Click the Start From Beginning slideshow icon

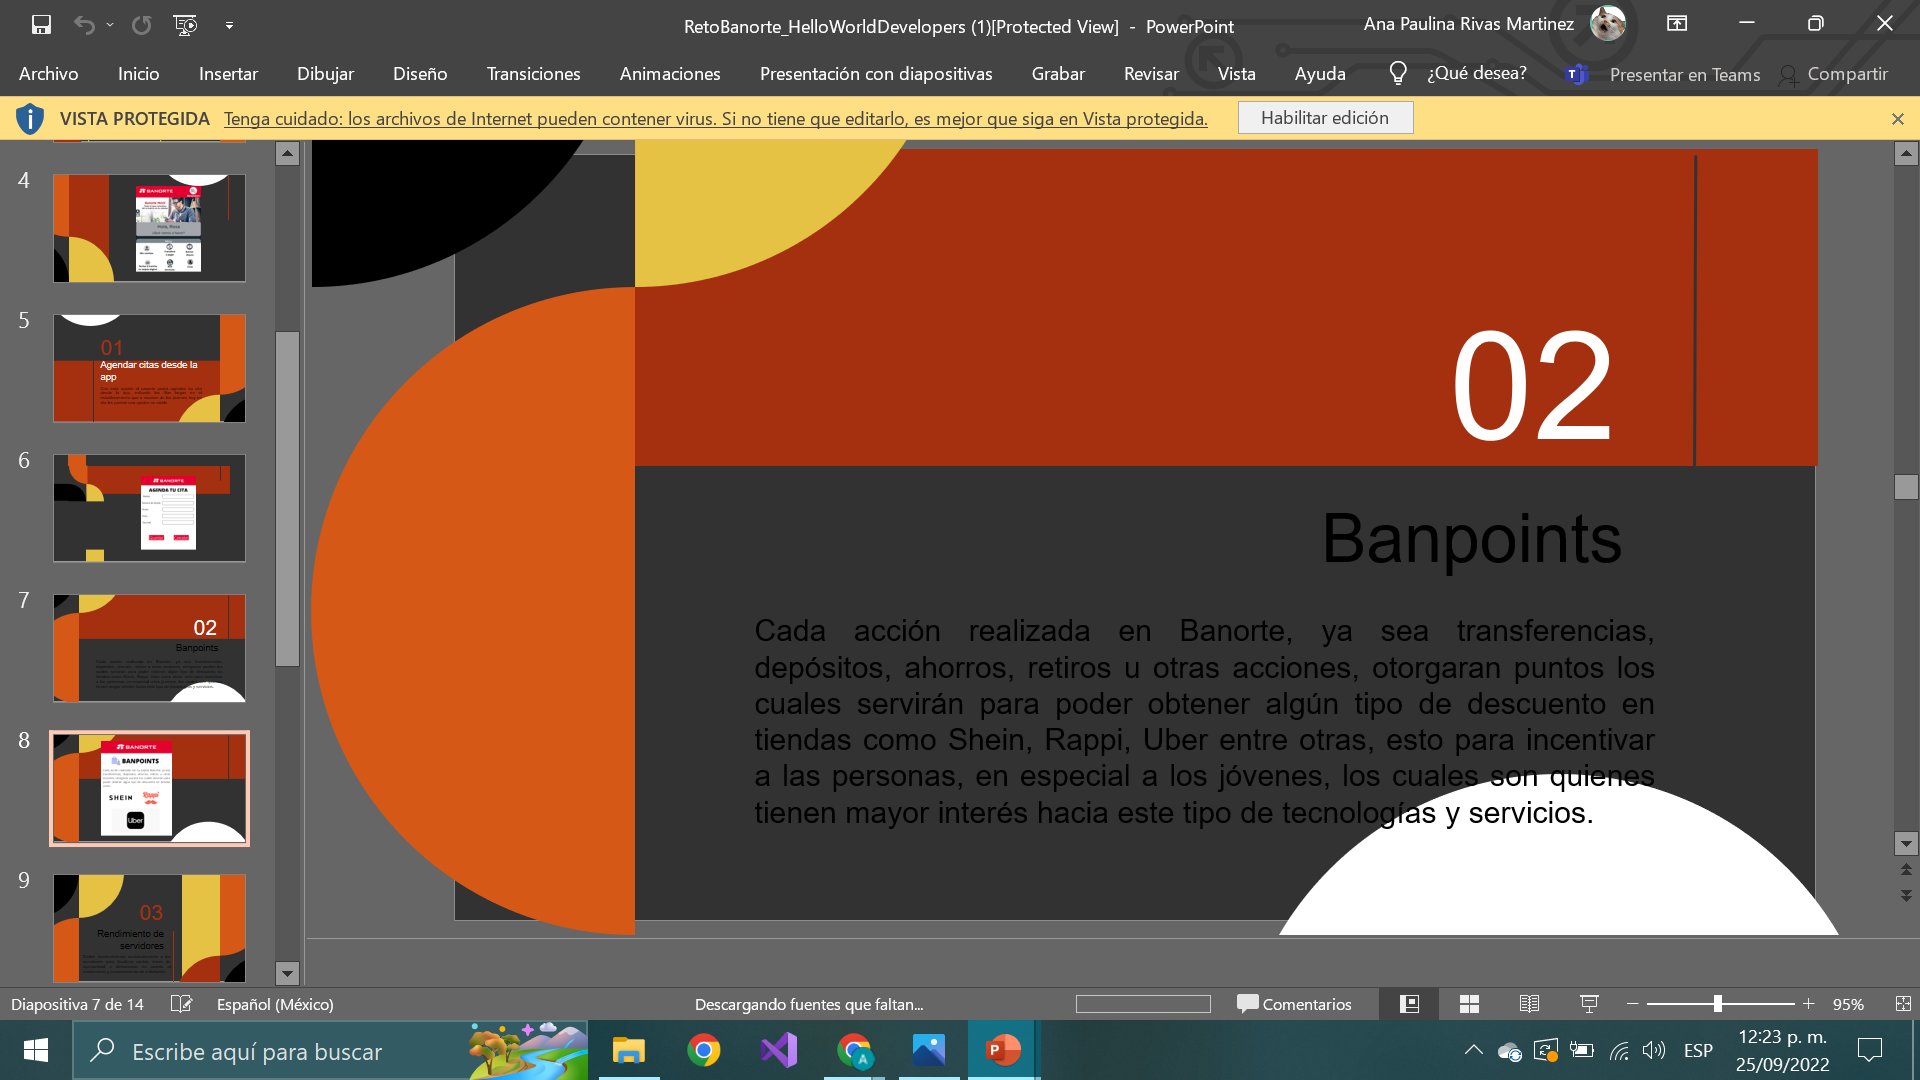tap(185, 25)
